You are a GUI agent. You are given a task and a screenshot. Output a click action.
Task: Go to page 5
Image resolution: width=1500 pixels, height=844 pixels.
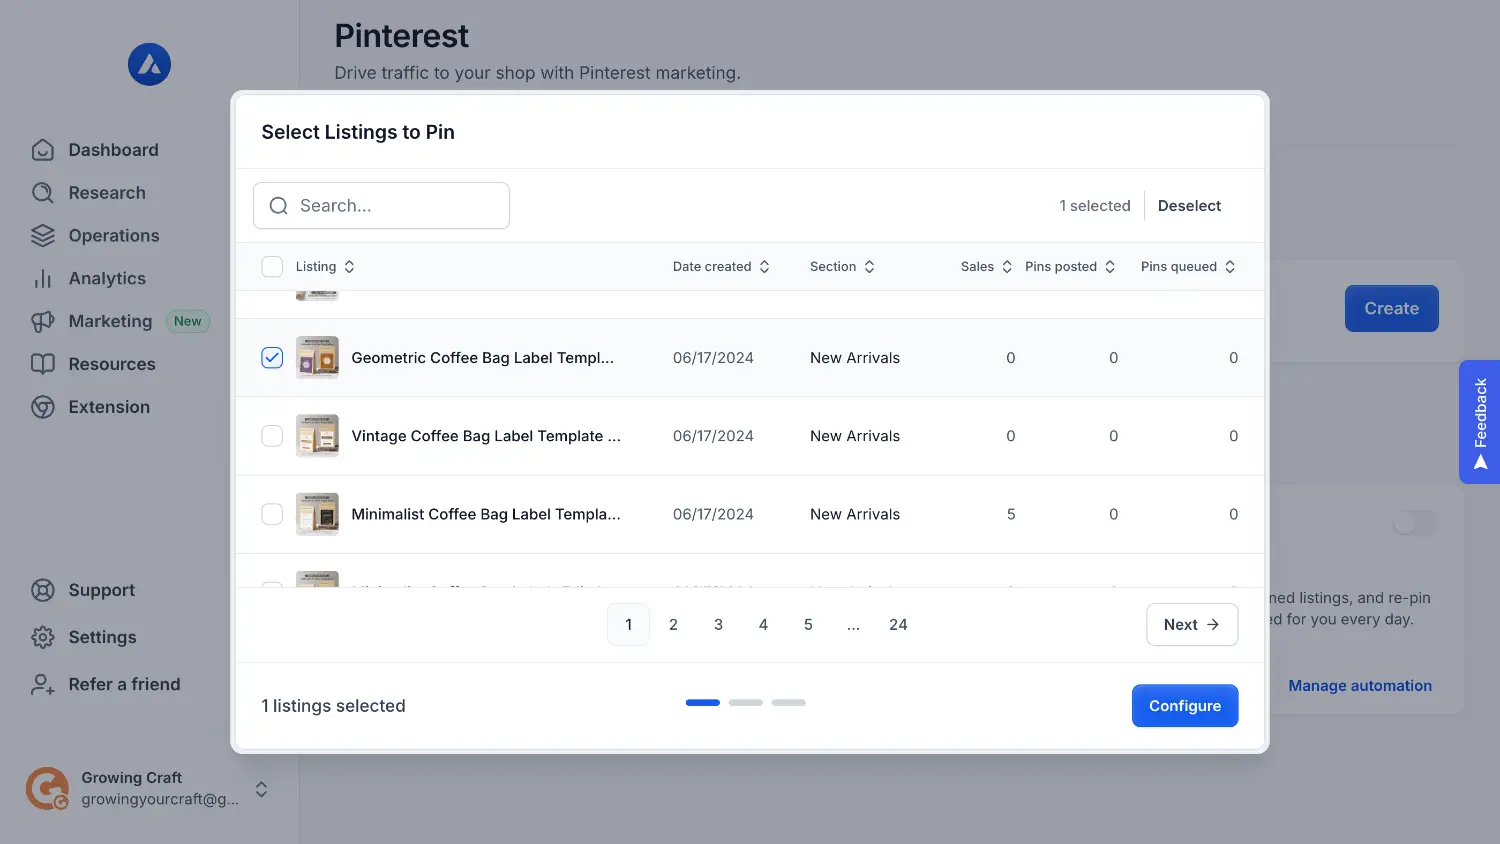[x=809, y=625]
